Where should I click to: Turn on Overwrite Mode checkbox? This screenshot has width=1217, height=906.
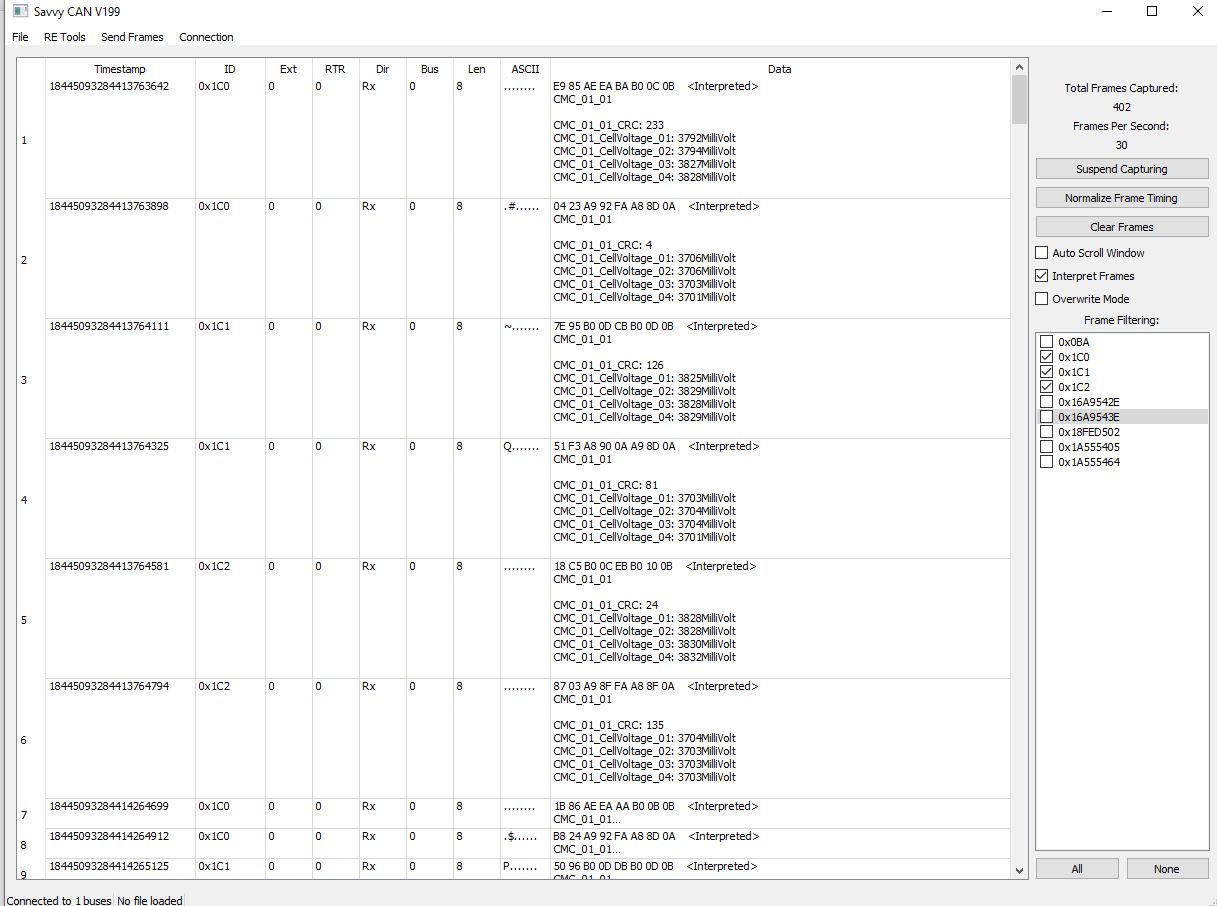[x=1042, y=299]
